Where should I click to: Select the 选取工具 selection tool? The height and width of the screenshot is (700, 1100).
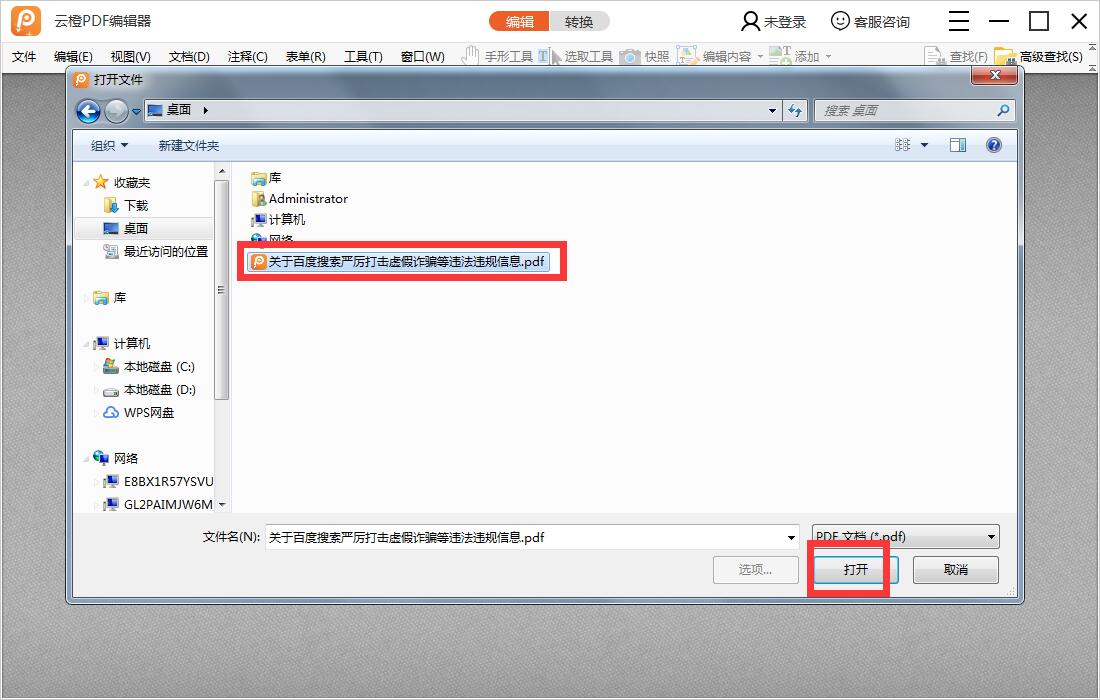tap(575, 56)
